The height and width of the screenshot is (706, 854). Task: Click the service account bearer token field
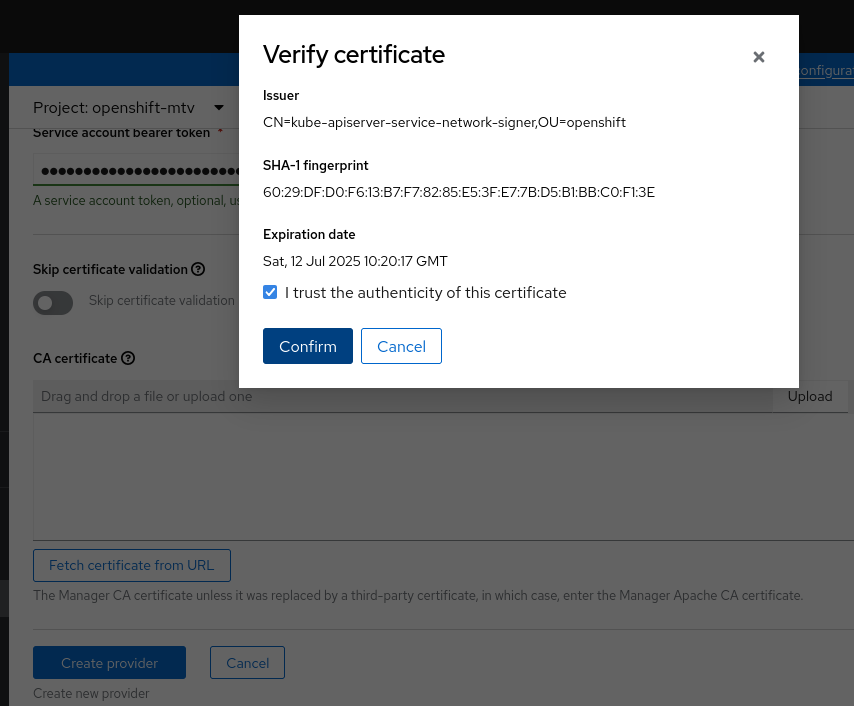point(136,171)
